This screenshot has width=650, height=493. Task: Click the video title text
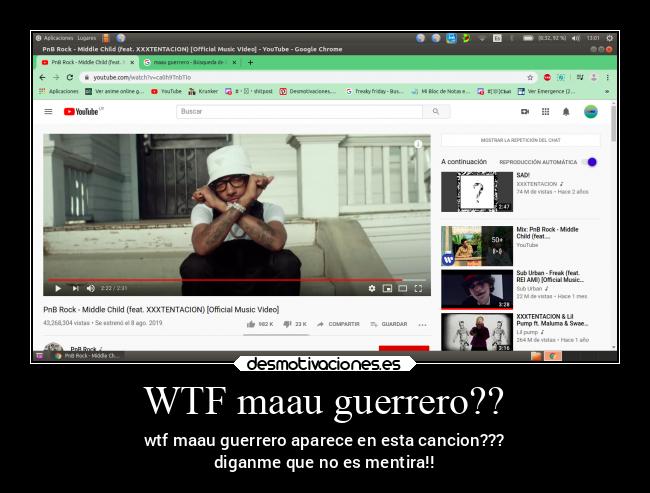[161, 309]
